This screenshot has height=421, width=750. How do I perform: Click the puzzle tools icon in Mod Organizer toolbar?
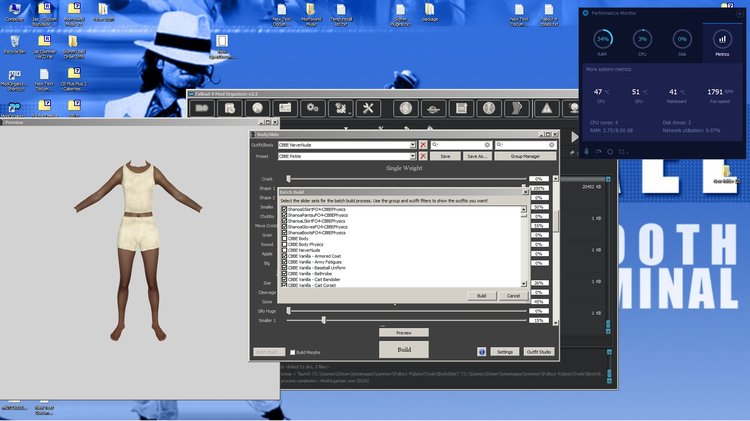(341, 109)
